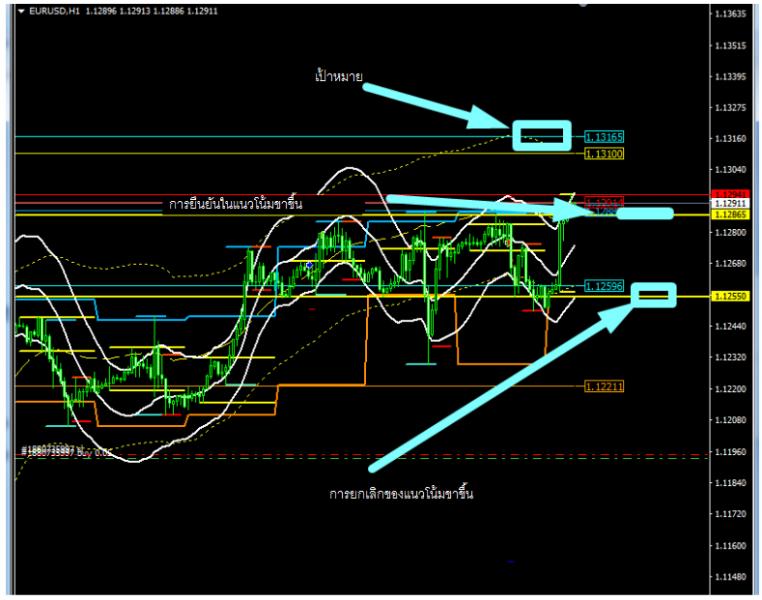This screenshot has height=600, width=762.
Task: Click the yellow 1.12550 price tag on axis
Action: pos(730,296)
